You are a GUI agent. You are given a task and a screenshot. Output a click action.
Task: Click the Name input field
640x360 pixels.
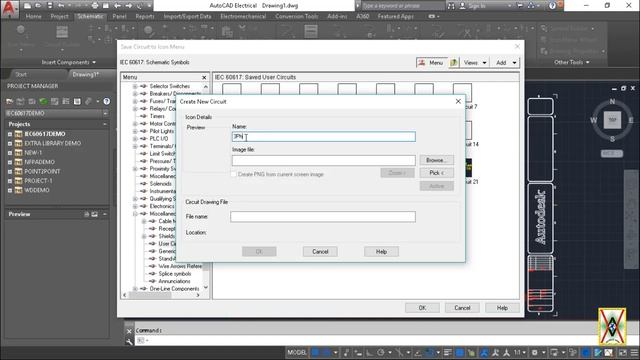[x=324, y=137]
